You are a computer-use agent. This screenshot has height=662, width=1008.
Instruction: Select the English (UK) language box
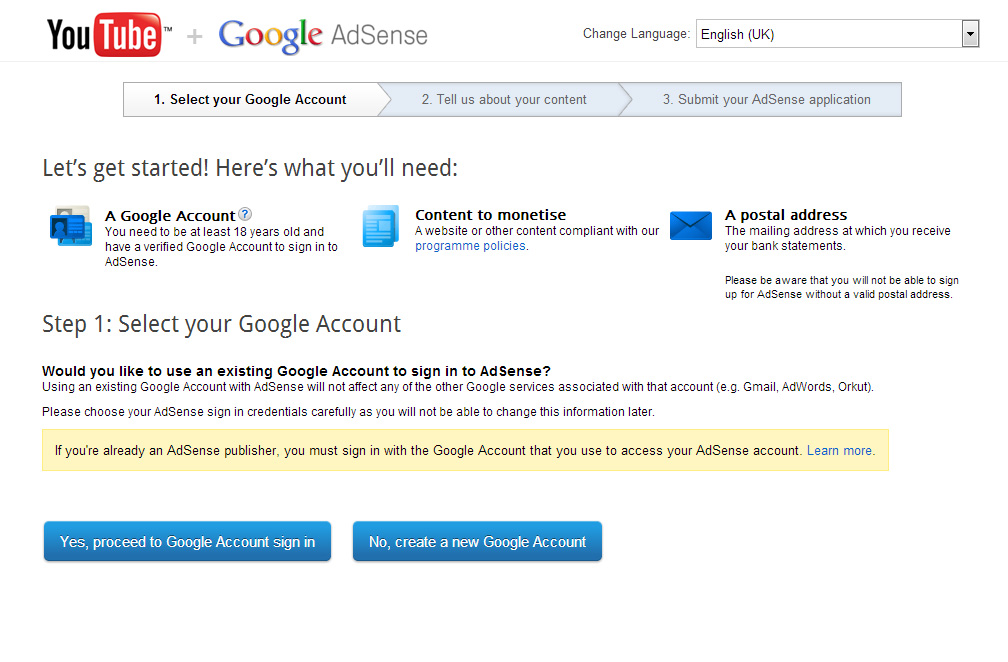[x=837, y=33]
